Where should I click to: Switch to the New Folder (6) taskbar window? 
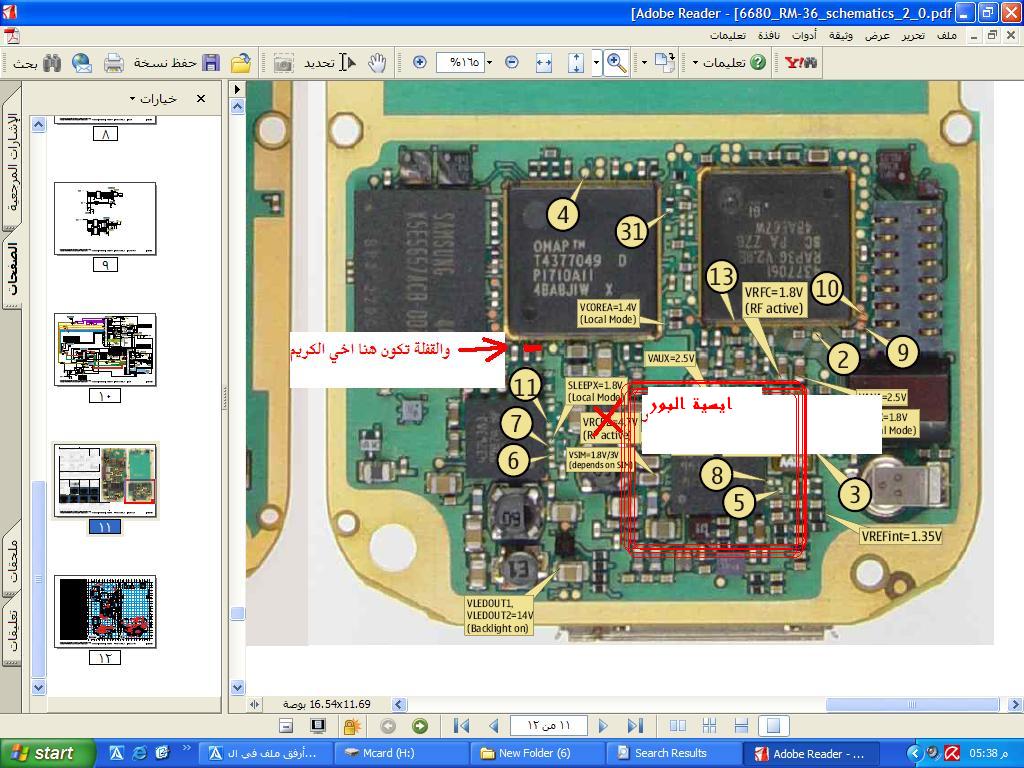click(536, 753)
